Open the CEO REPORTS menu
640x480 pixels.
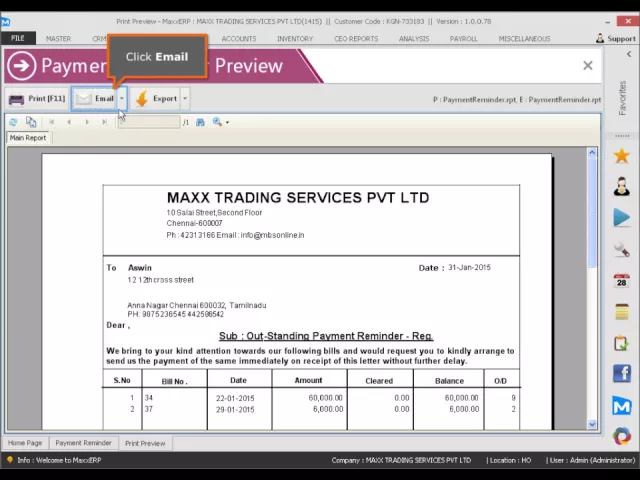click(356, 39)
